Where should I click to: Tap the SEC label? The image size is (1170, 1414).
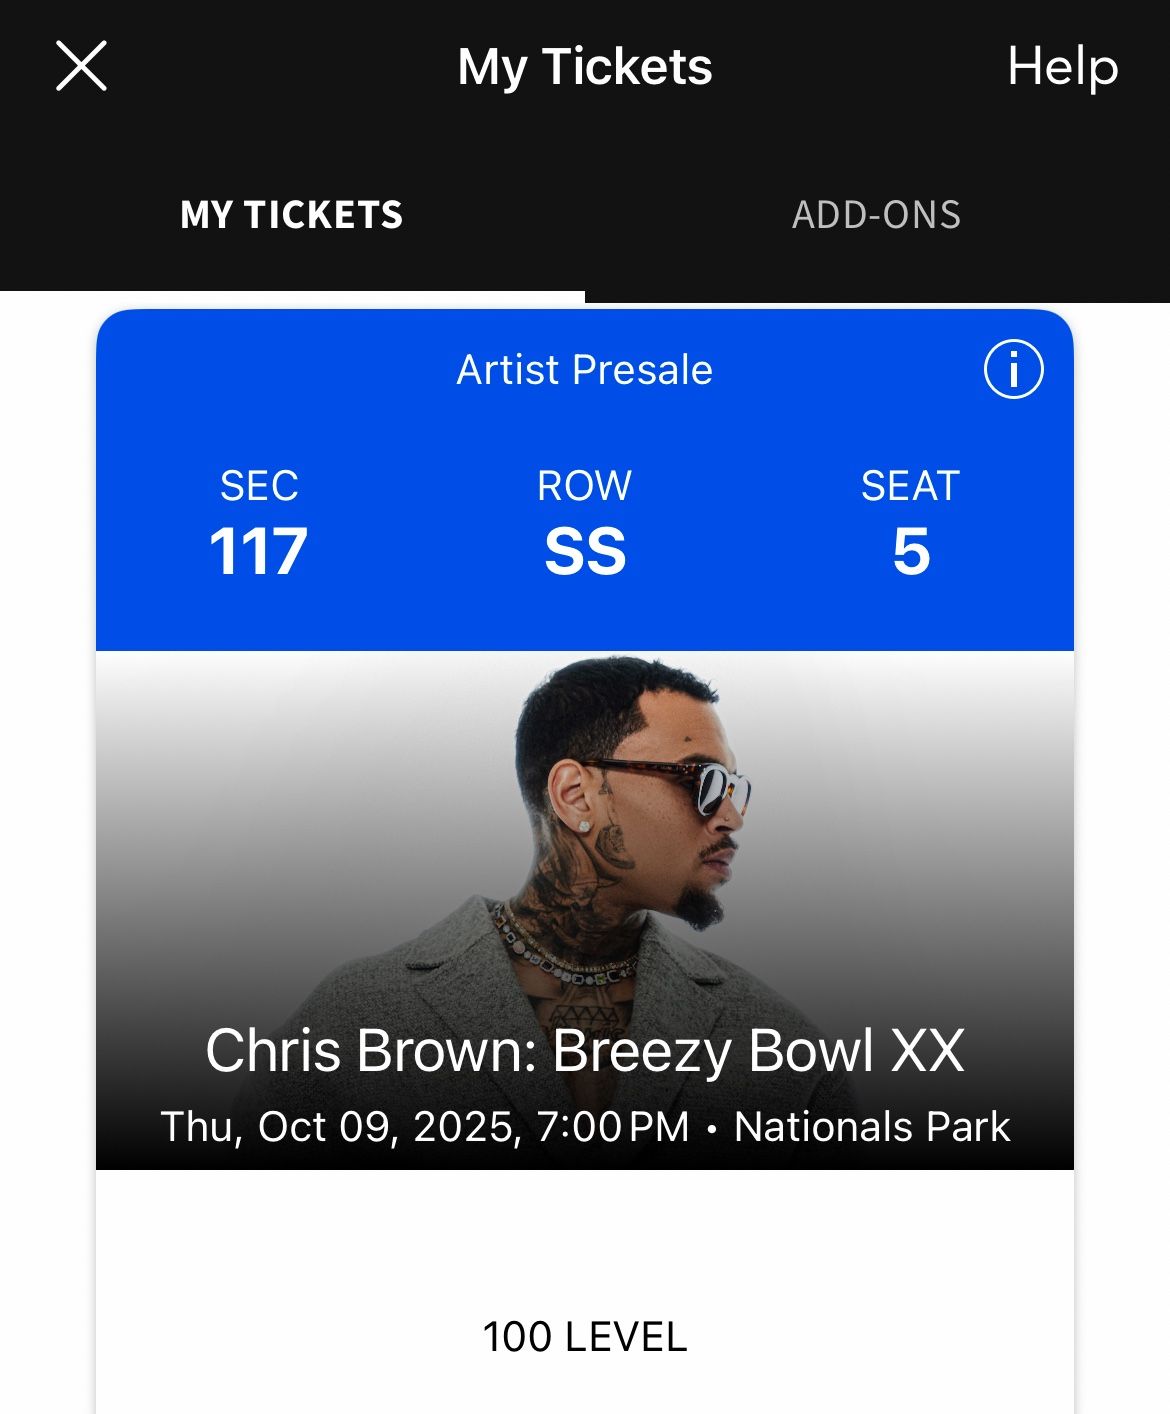(259, 486)
